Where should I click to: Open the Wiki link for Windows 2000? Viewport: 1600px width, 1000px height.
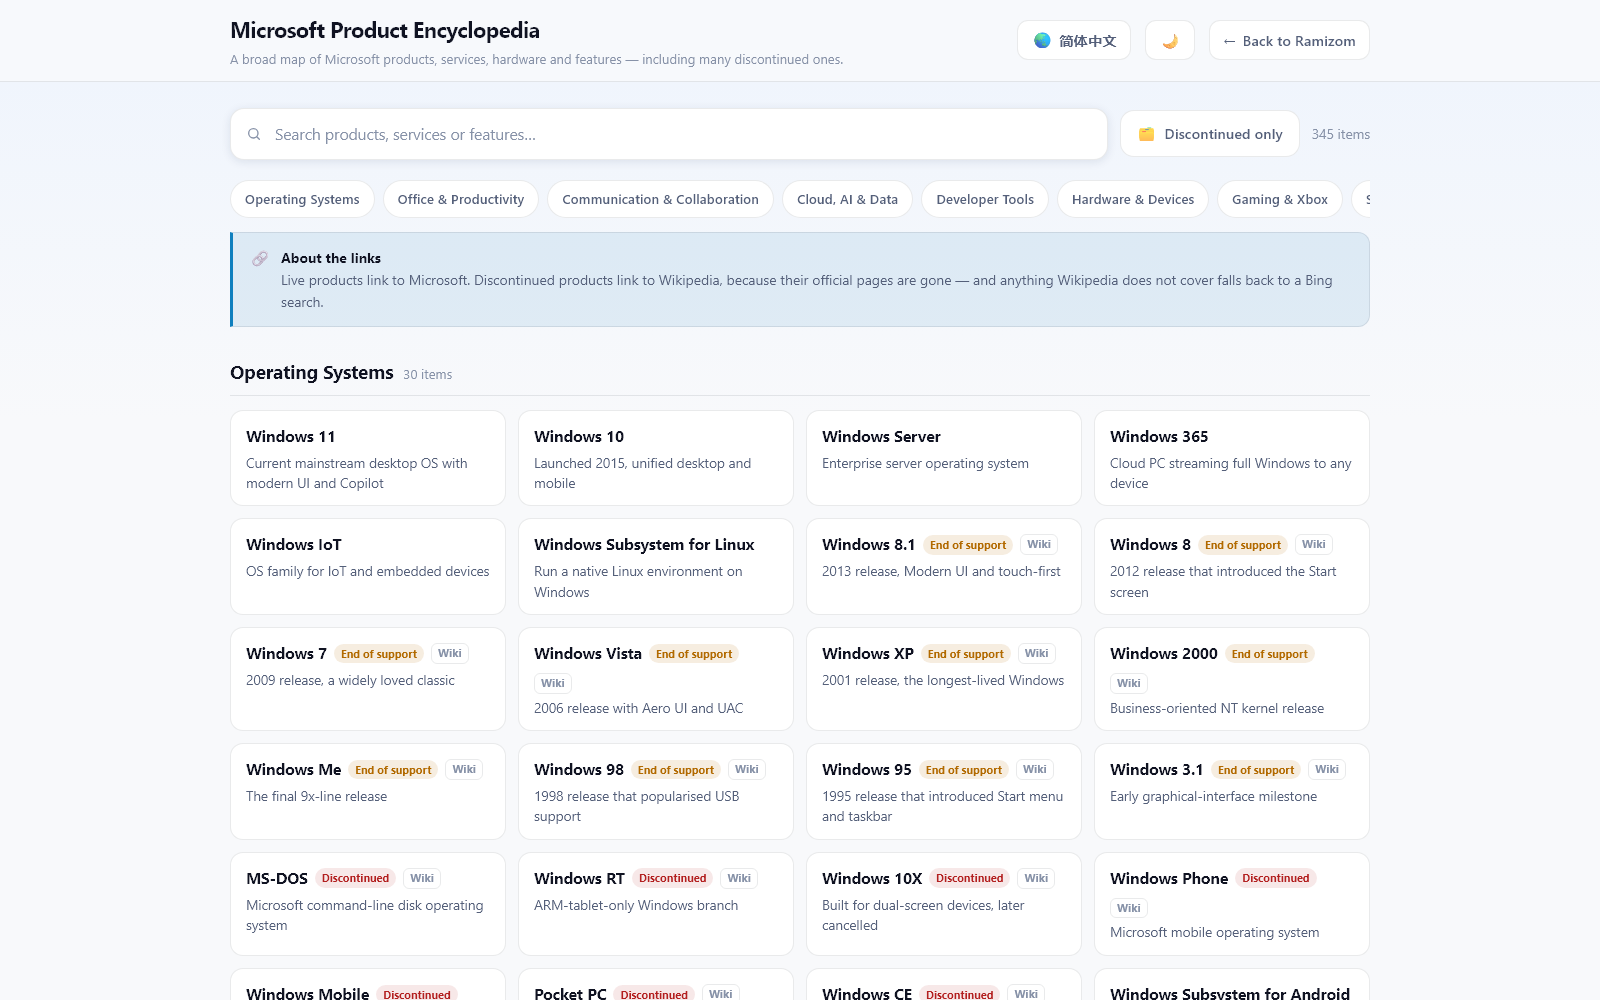tap(1129, 684)
